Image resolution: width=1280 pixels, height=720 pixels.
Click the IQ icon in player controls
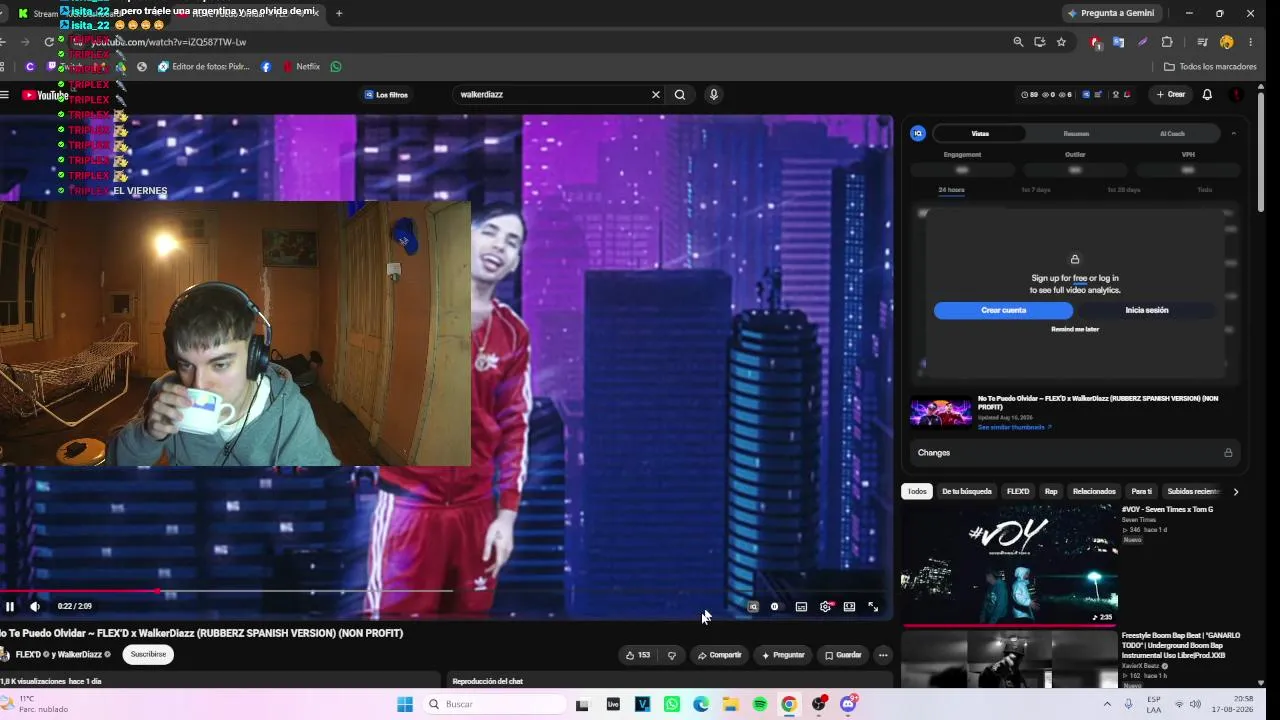(753, 606)
